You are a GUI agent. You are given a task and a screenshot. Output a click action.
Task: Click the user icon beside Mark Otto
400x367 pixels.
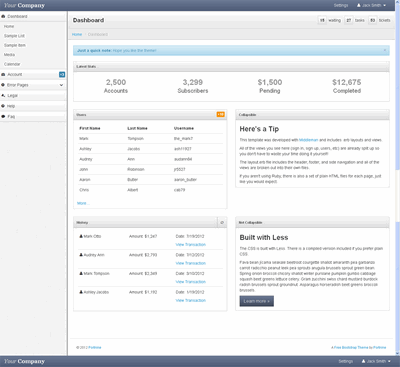click(81, 236)
